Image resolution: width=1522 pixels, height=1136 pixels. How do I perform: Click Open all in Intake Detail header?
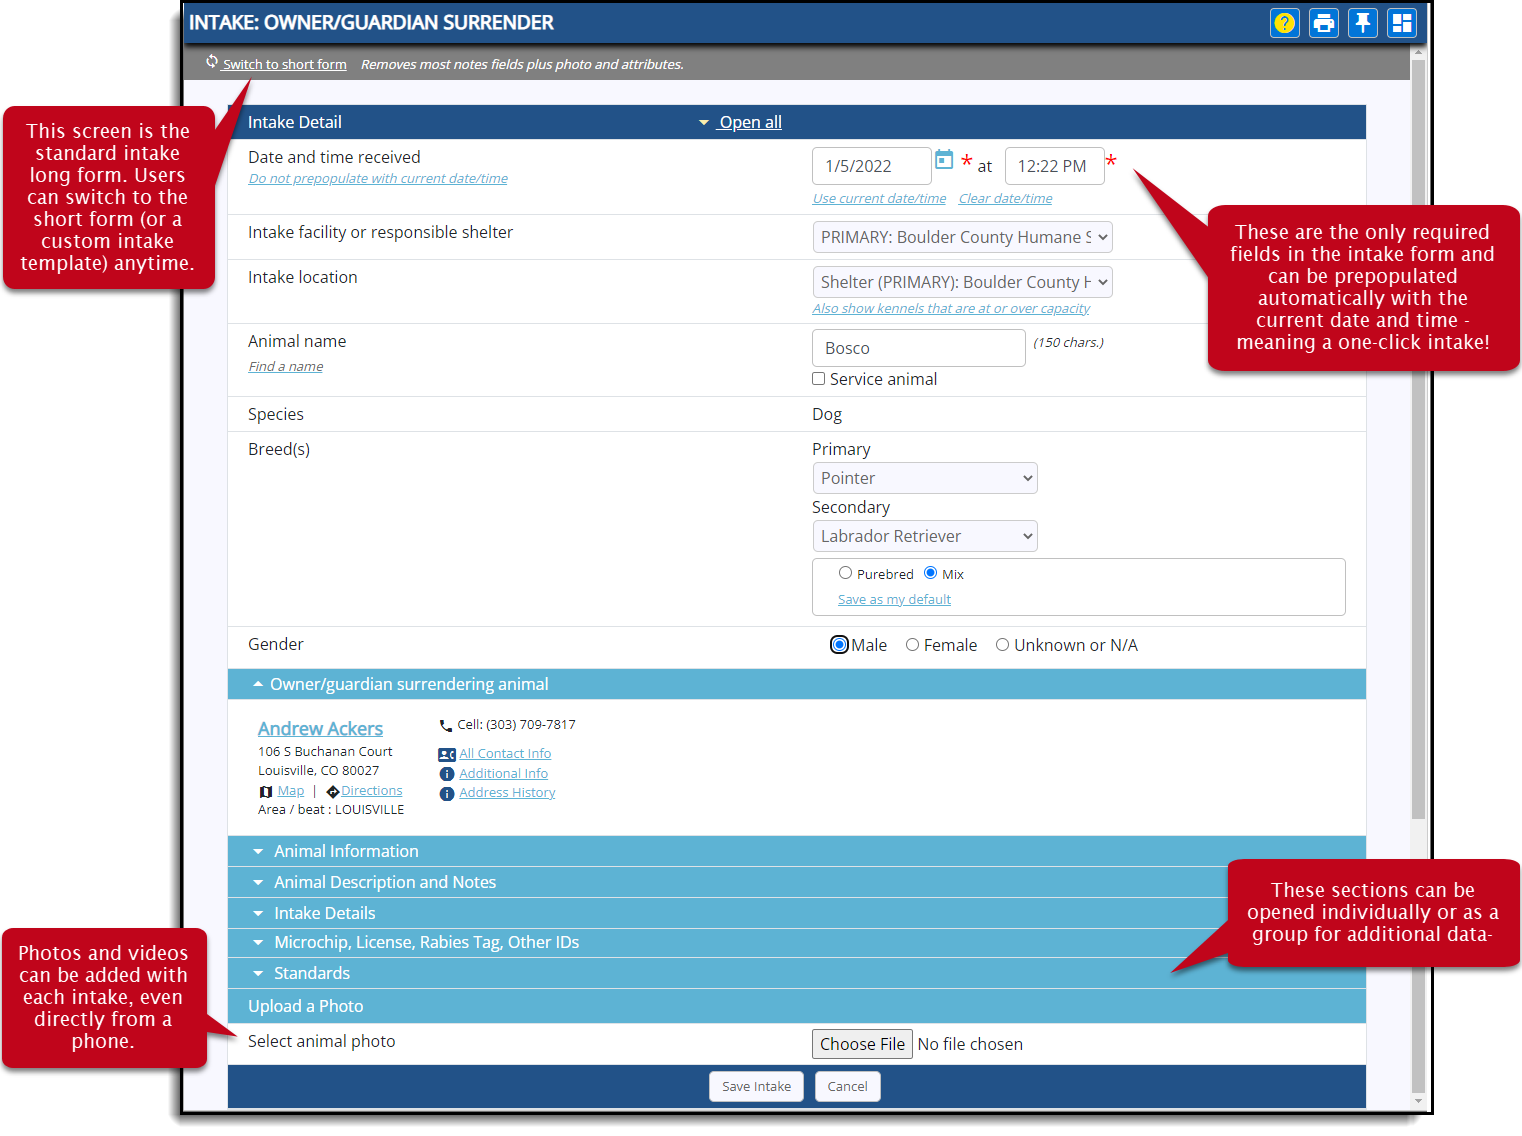750,122
